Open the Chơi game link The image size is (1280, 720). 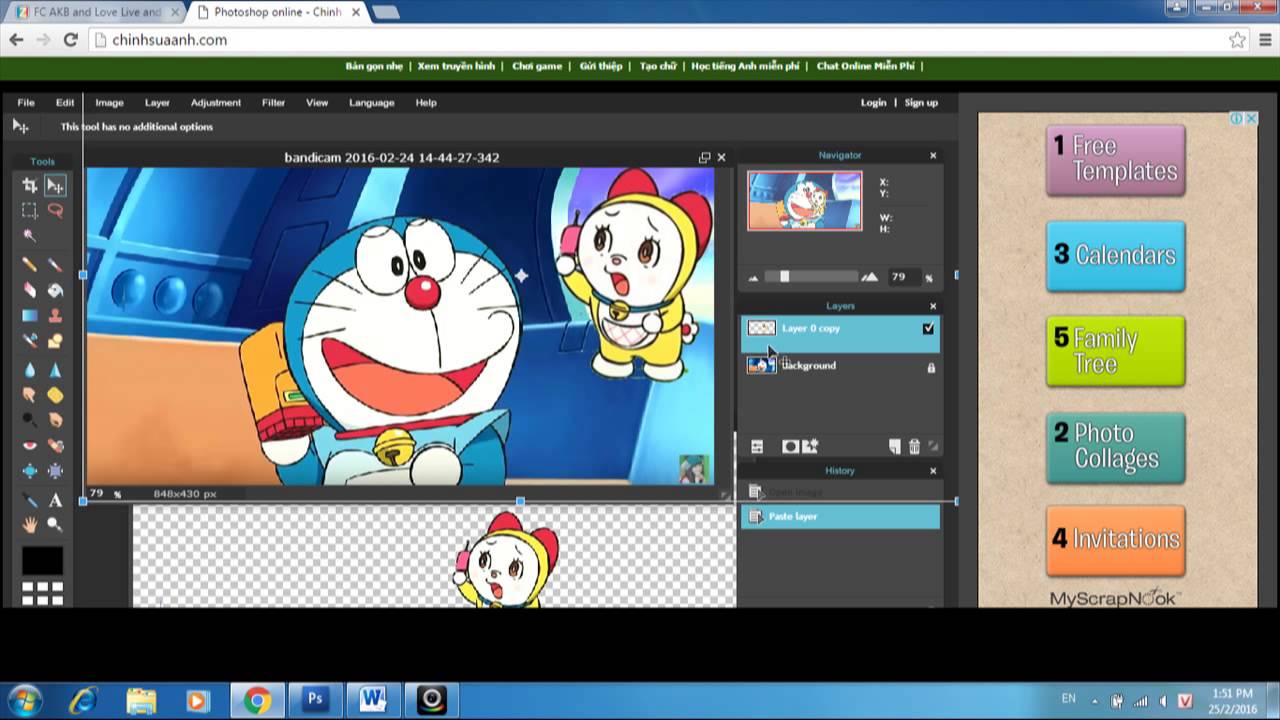537,66
